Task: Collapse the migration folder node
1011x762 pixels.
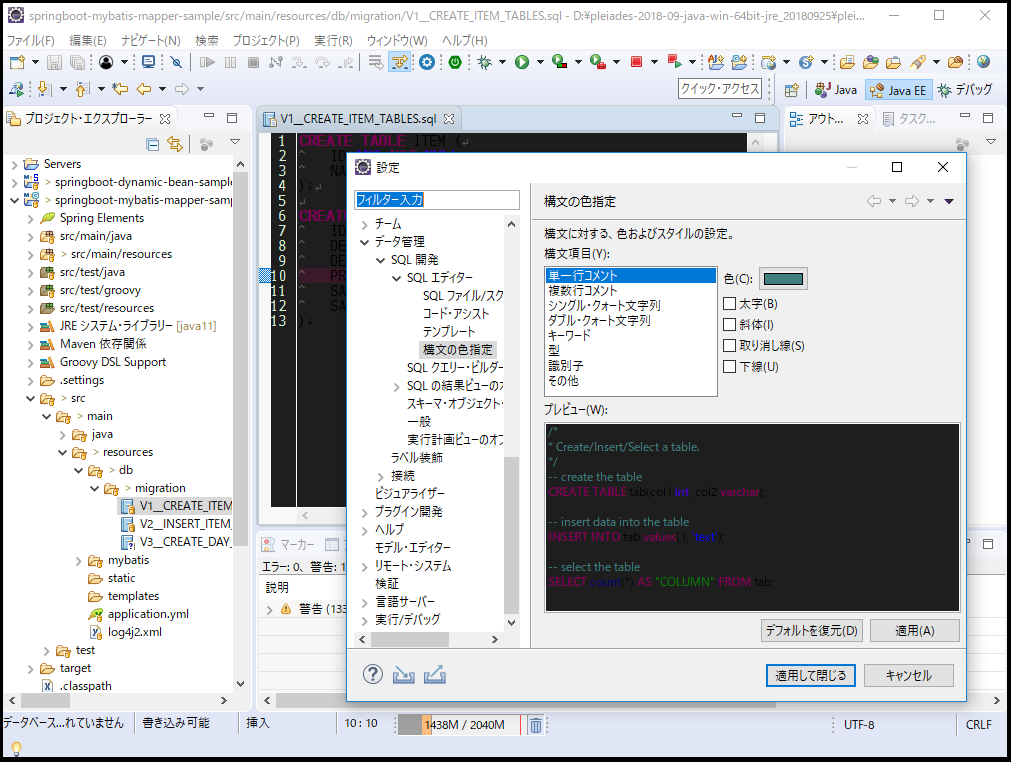Action: pos(94,489)
